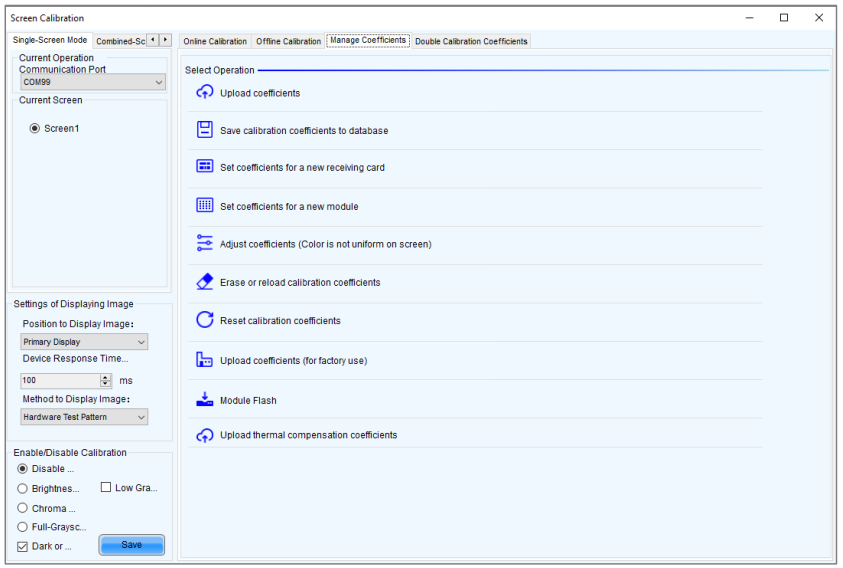The image size is (843, 568).
Task: Open Reset calibration coefficients text
Action: (x=280, y=321)
